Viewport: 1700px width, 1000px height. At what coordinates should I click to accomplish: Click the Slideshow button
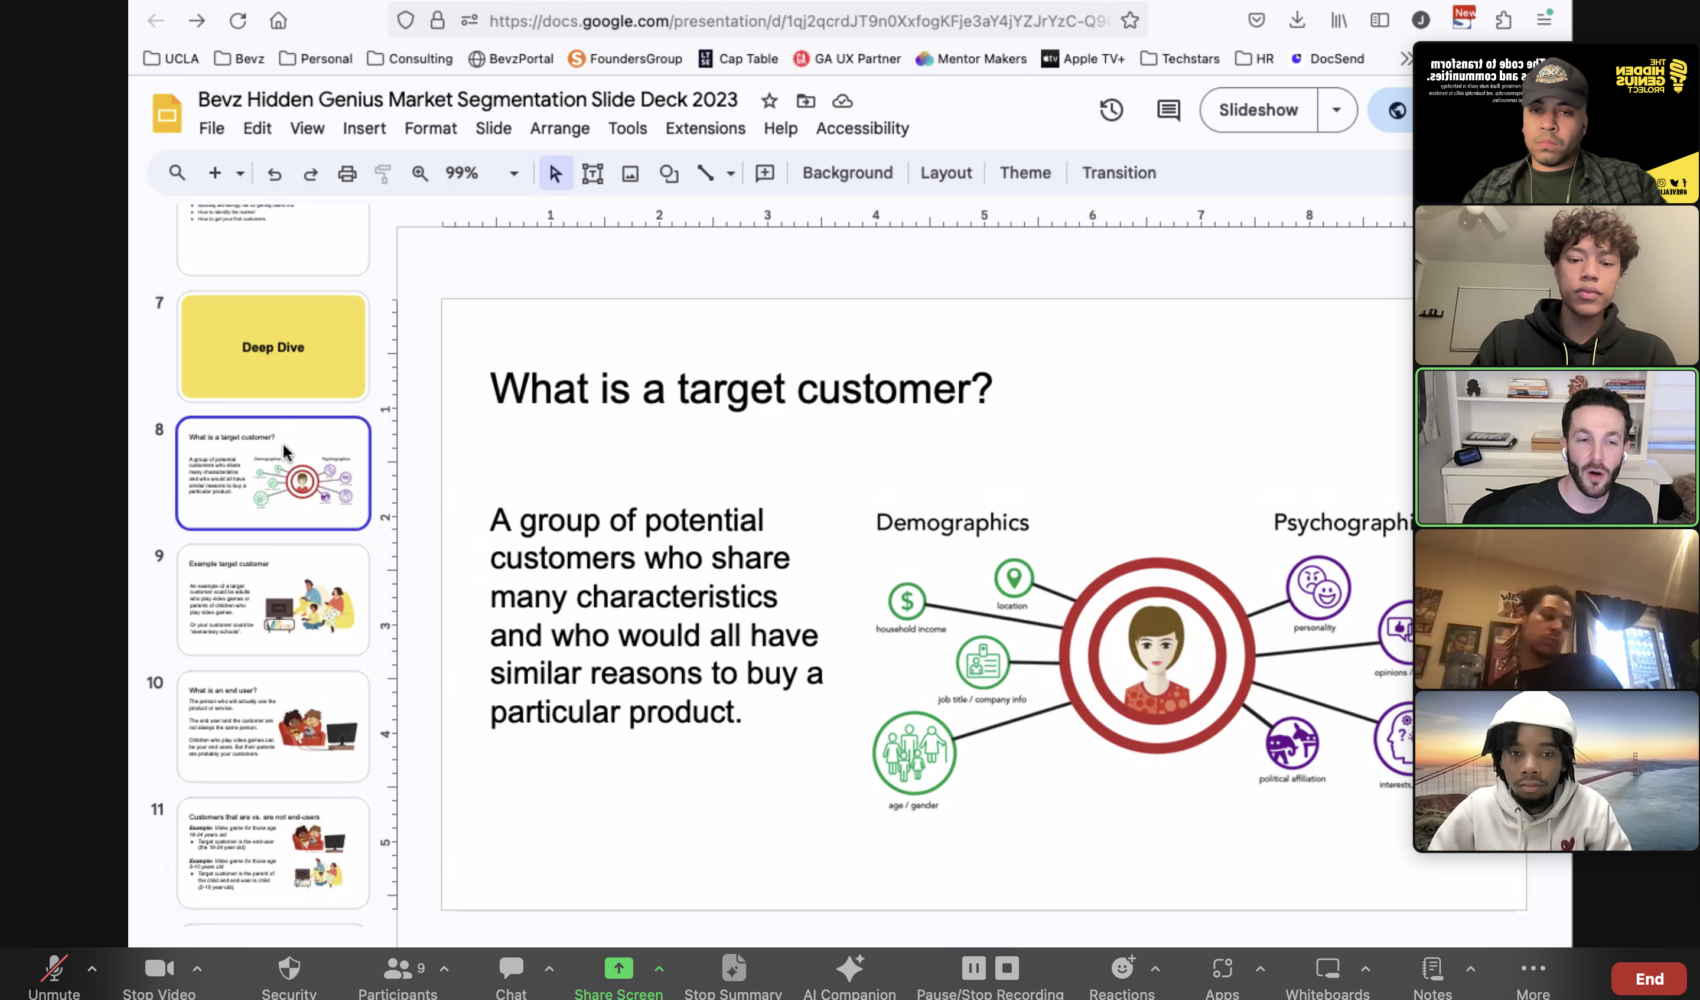point(1258,110)
